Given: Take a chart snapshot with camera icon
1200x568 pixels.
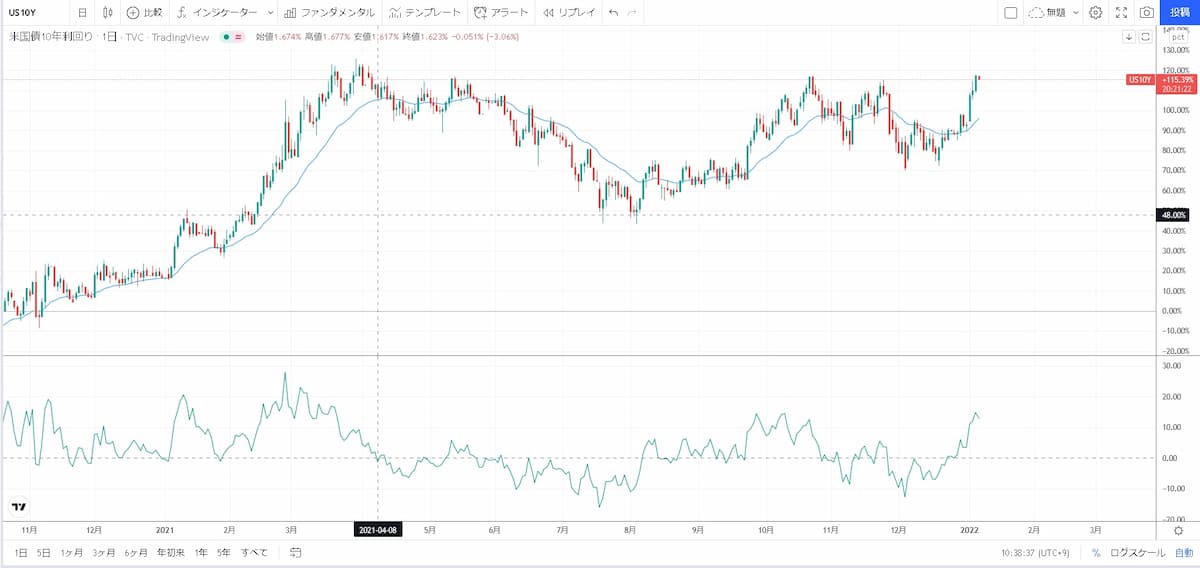Looking at the screenshot, I should (1147, 13).
